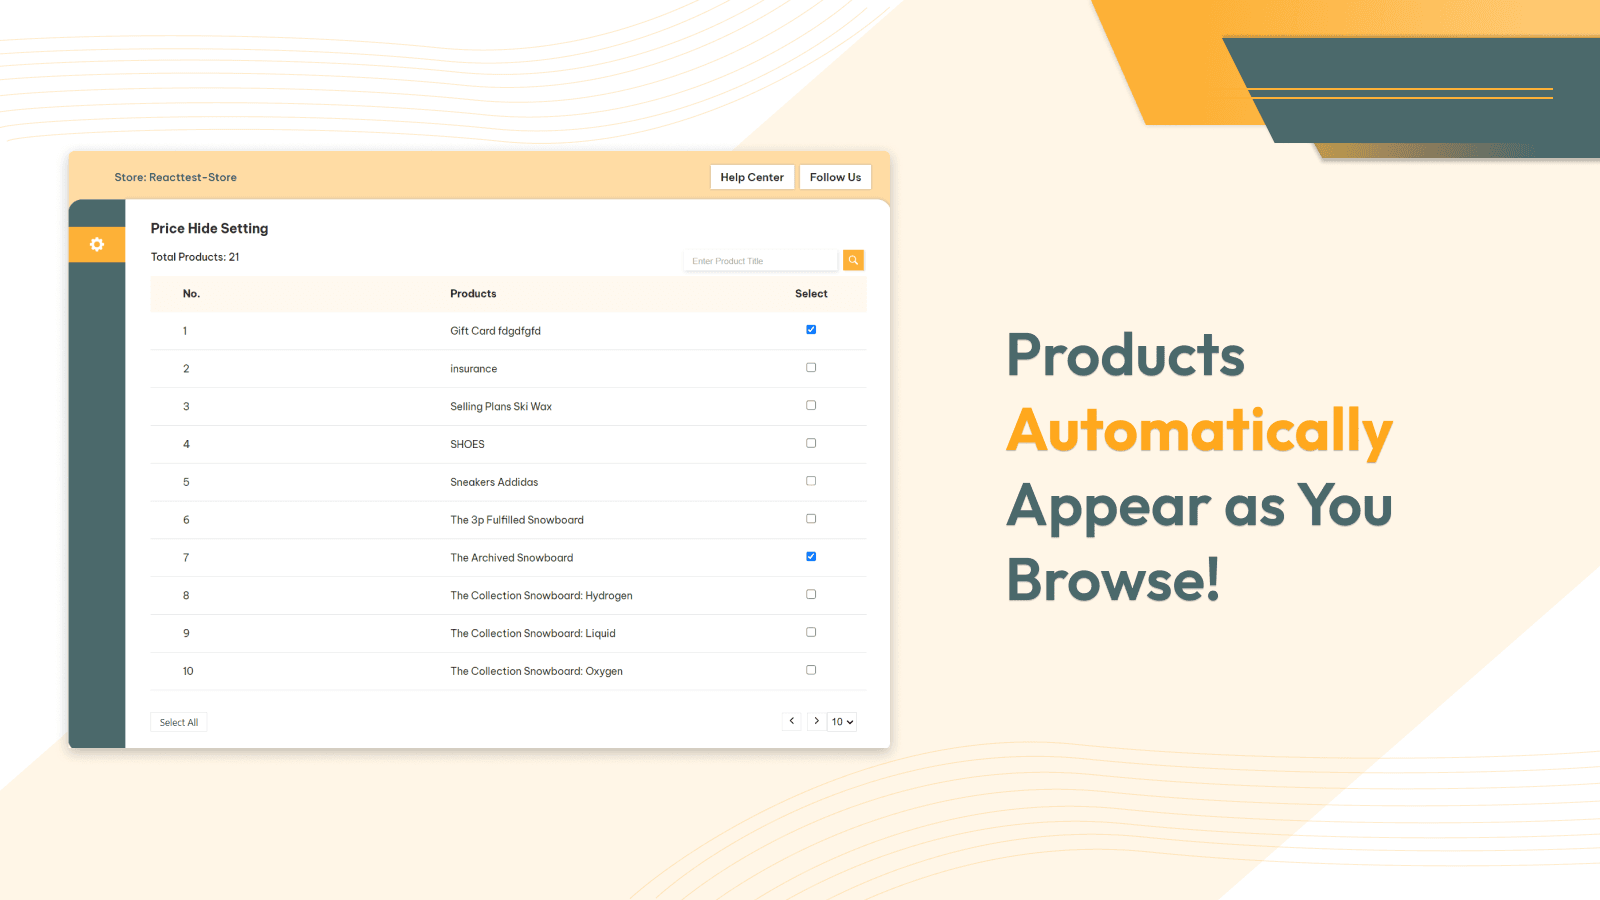Select the insurance product checkbox
Image resolution: width=1600 pixels, height=900 pixels.
coord(811,368)
